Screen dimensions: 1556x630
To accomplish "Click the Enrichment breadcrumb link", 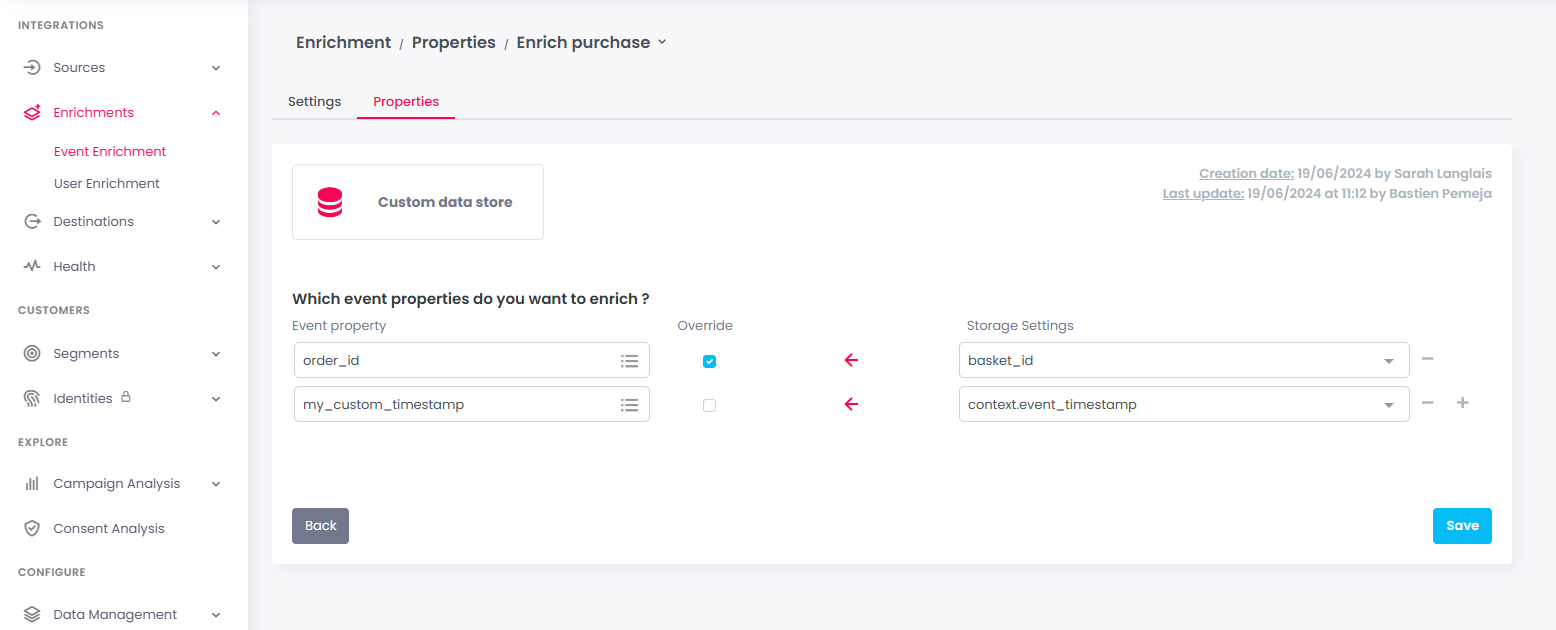I will tap(343, 43).
